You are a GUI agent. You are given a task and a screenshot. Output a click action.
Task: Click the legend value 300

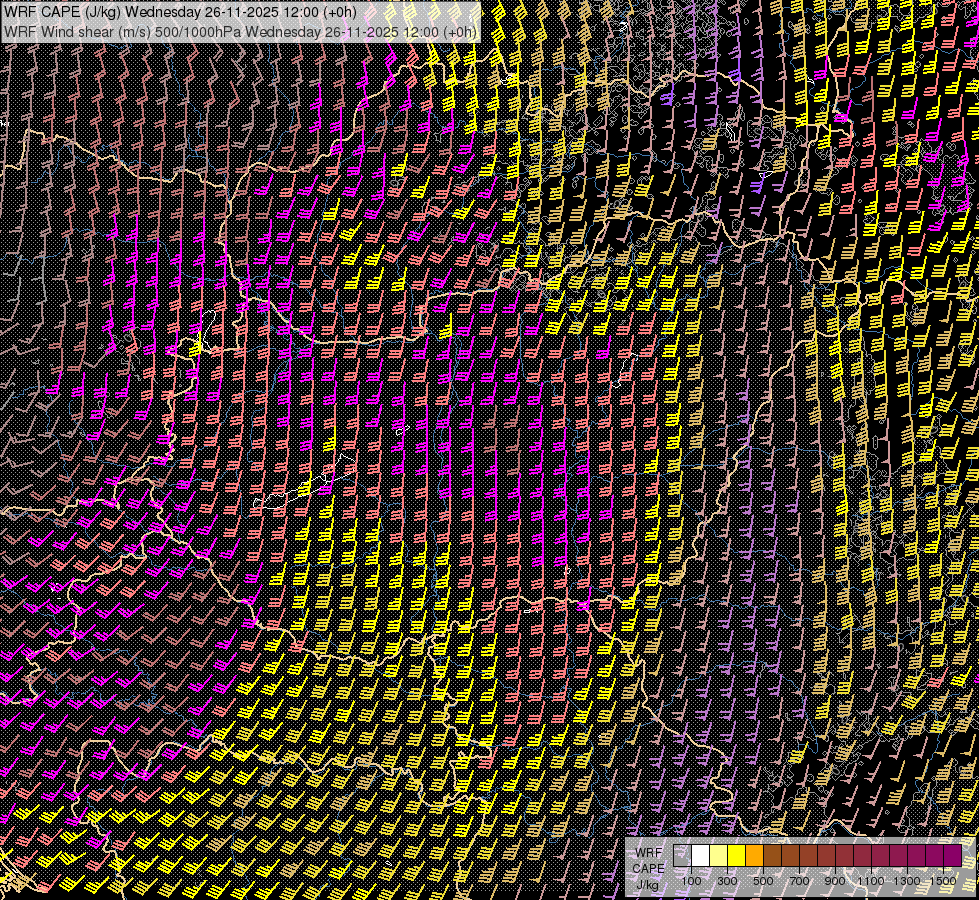tap(727, 881)
